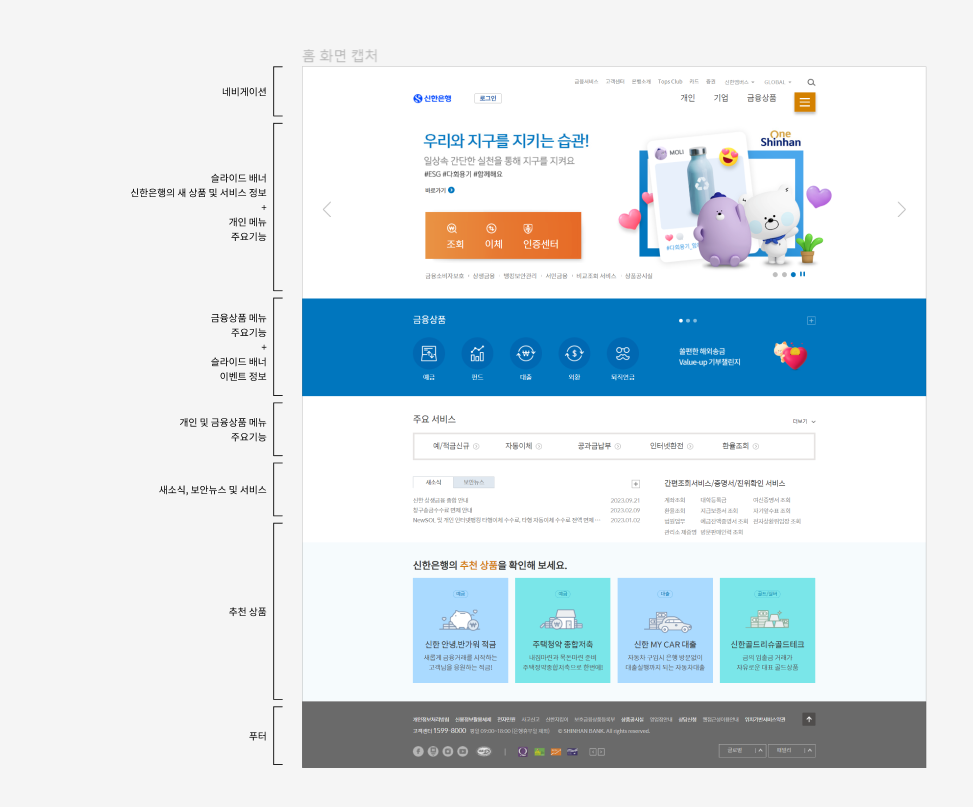This screenshot has width=973, height=807.
Task: Click the search magnifier icon
Action: [811, 83]
